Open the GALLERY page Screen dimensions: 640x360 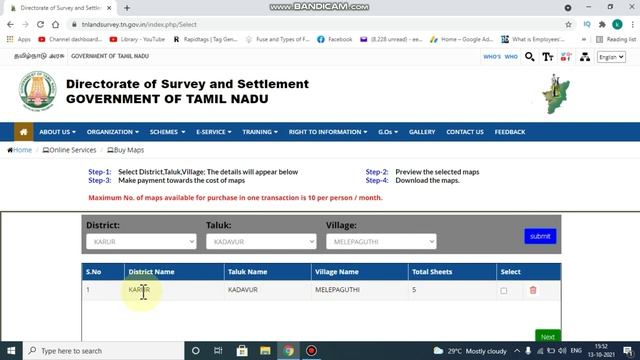coord(422,132)
